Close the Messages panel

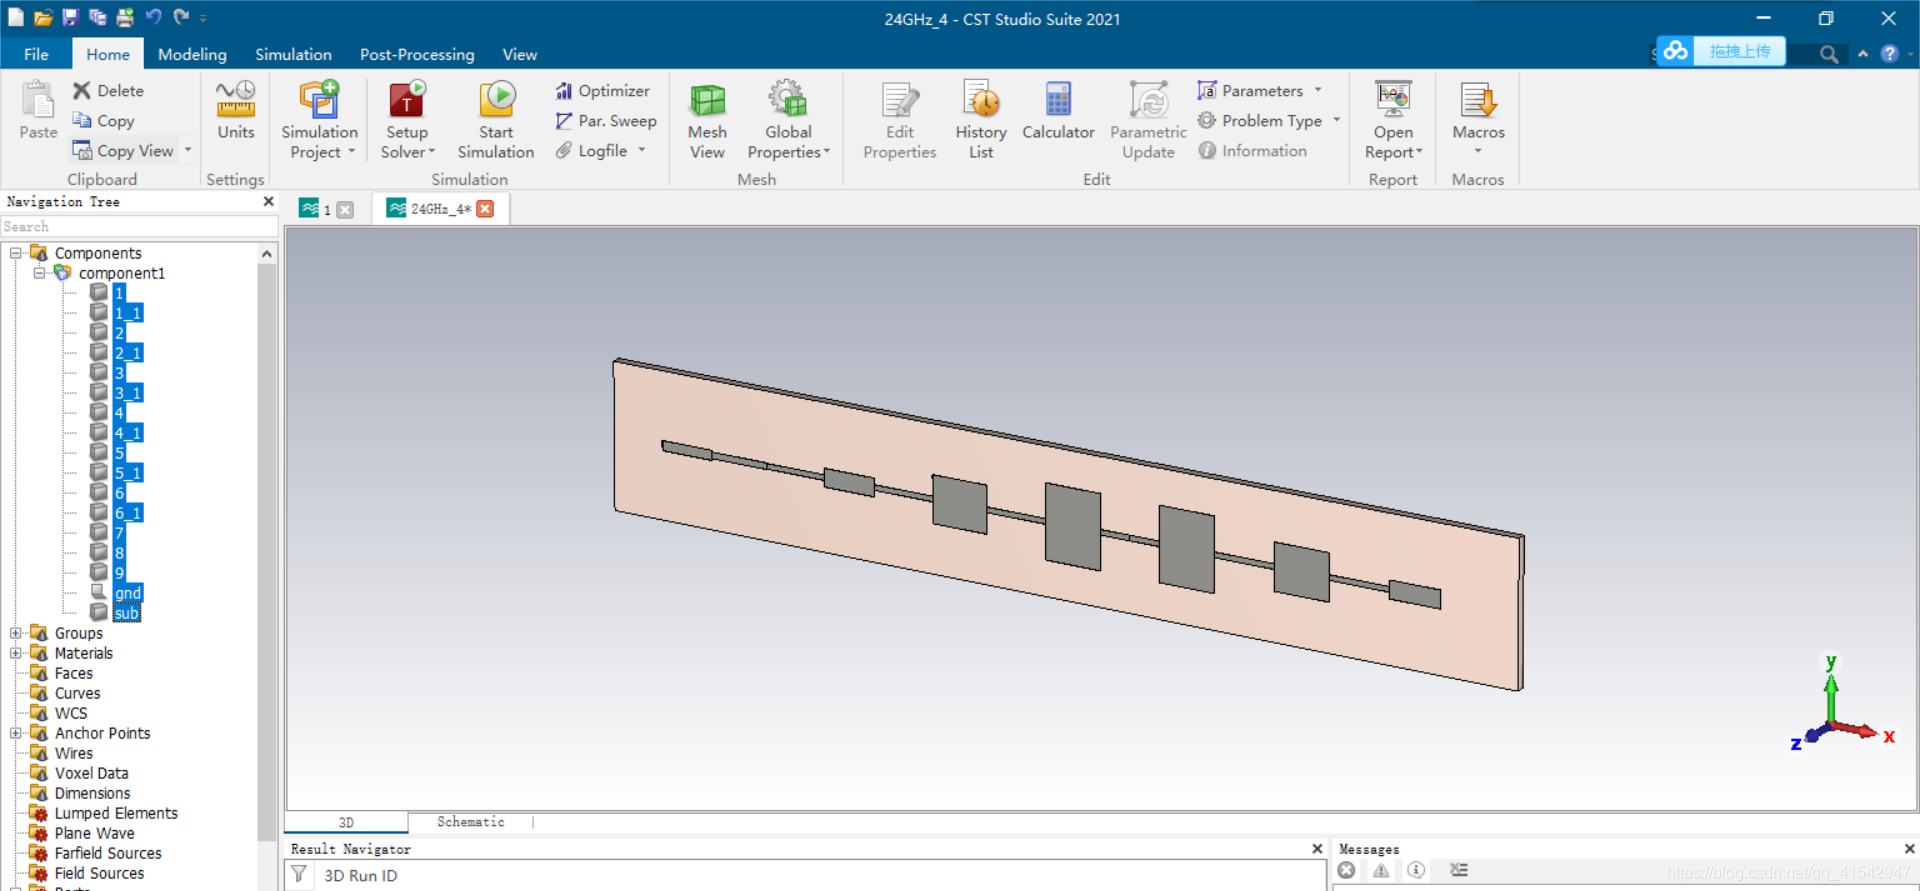click(x=1909, y=849)
